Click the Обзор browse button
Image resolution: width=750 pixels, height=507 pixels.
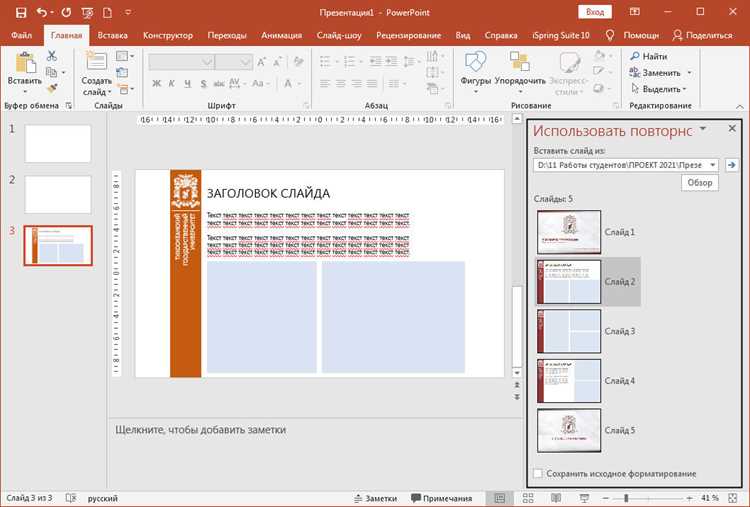(x=700, y=183)
